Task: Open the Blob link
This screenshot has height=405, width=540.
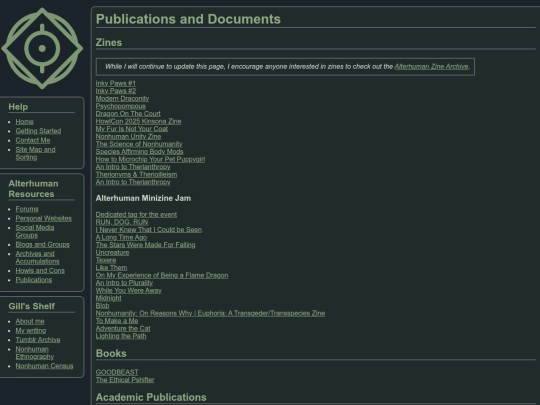Action: click(x=103, y=305)
